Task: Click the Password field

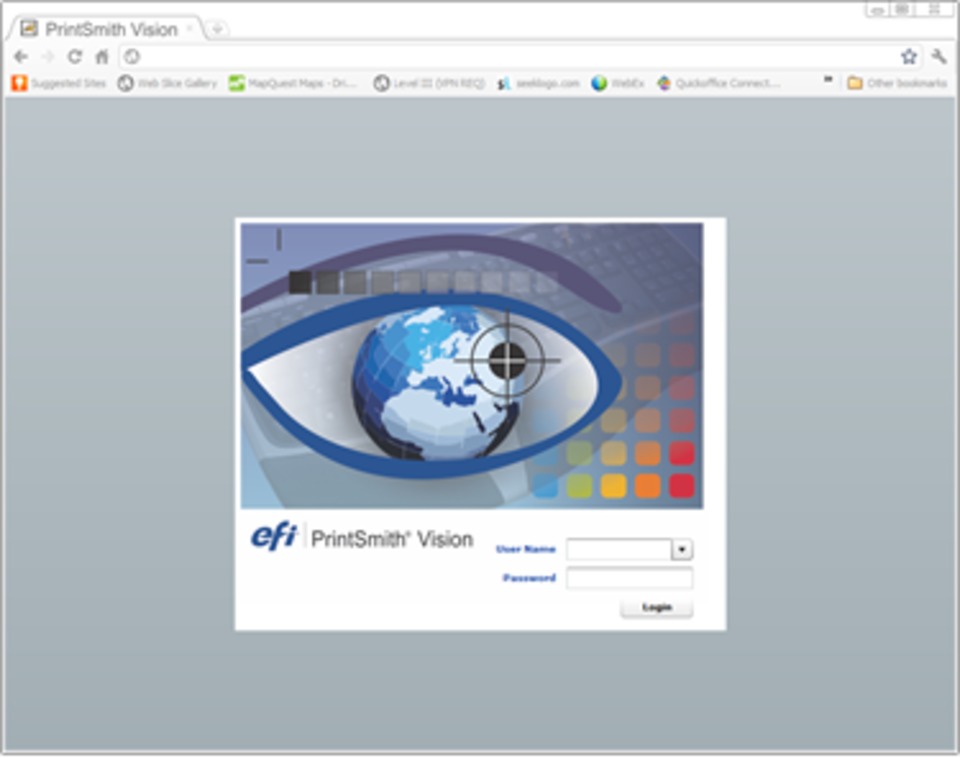Action: (x=629, y=578)
